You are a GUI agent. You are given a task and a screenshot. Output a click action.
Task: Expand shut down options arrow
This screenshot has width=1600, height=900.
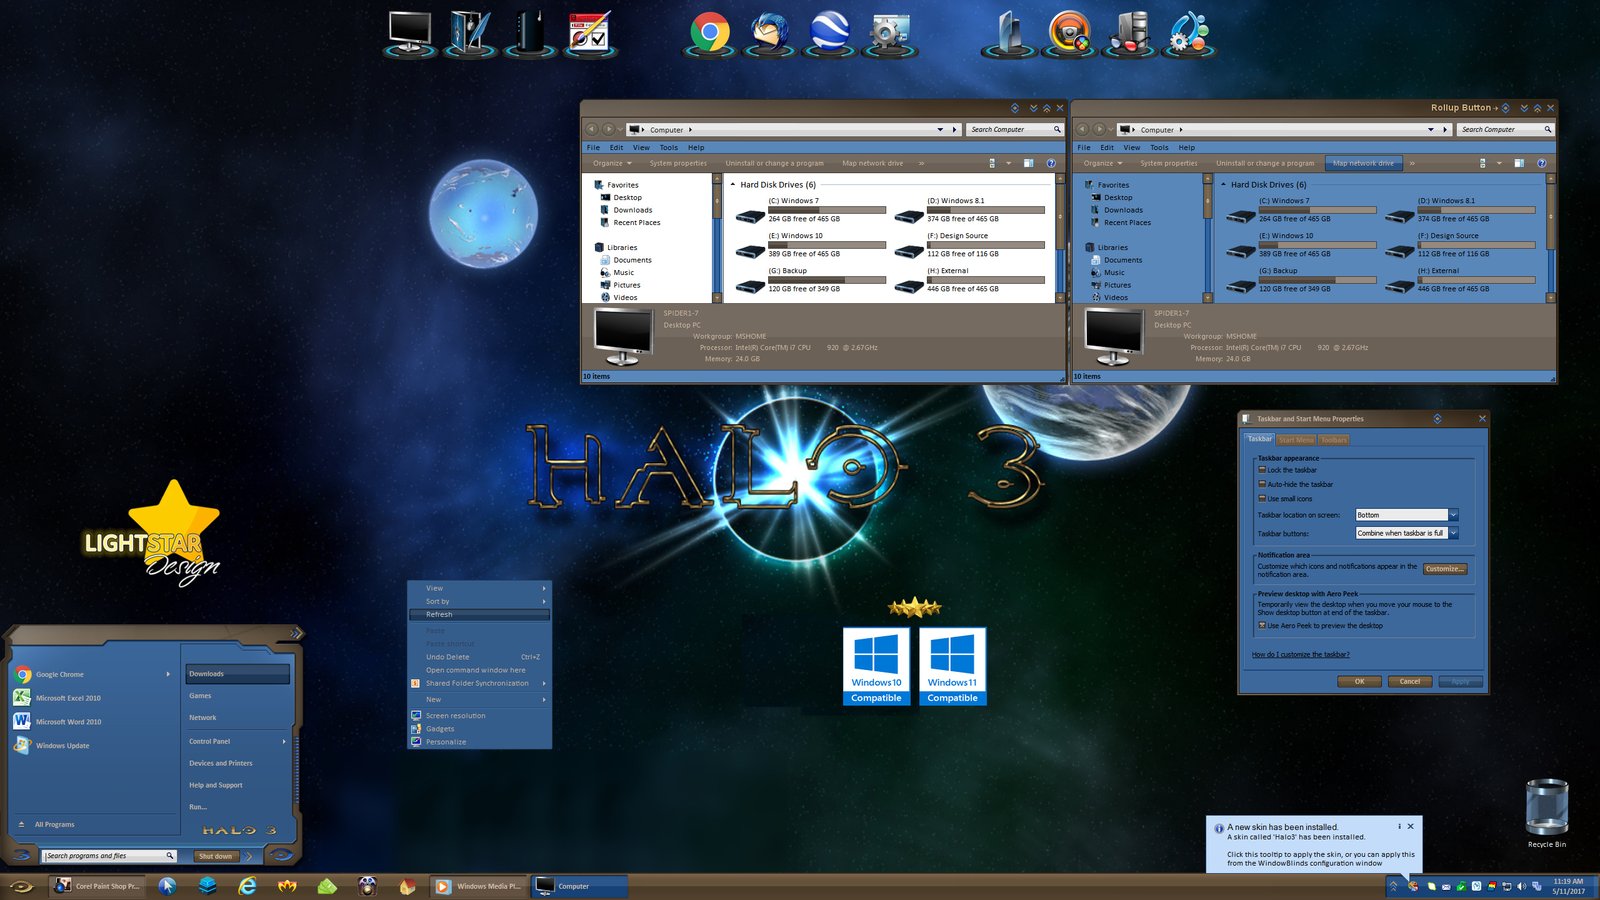(249, 856)
